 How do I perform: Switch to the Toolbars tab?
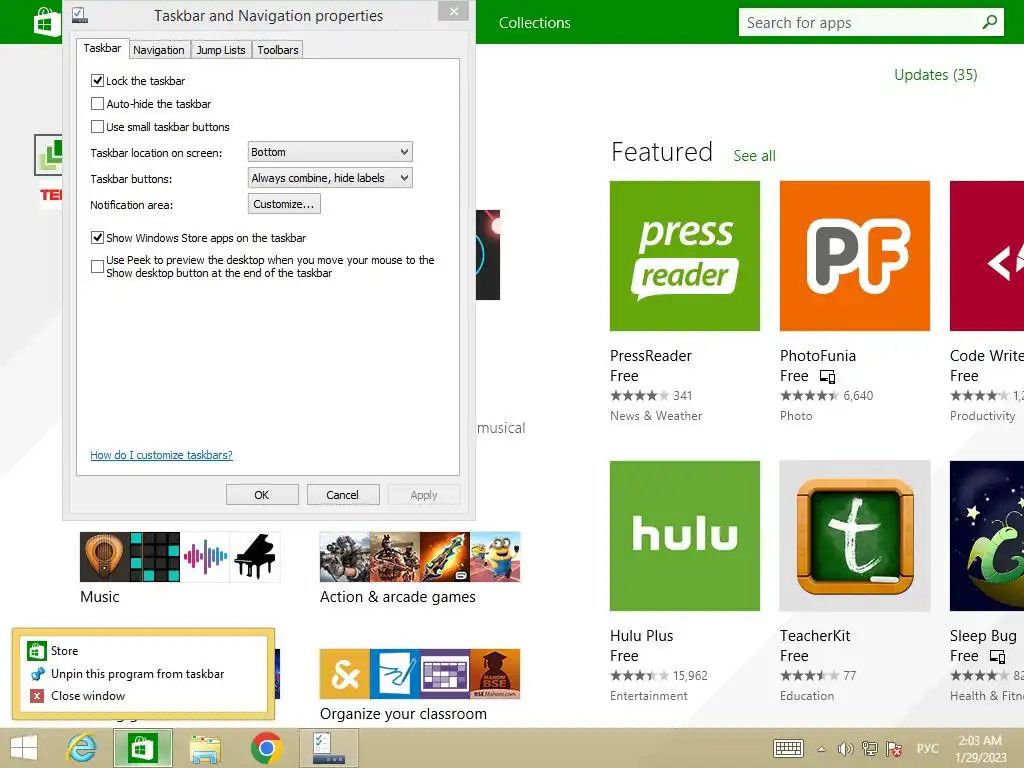[278, 50]
